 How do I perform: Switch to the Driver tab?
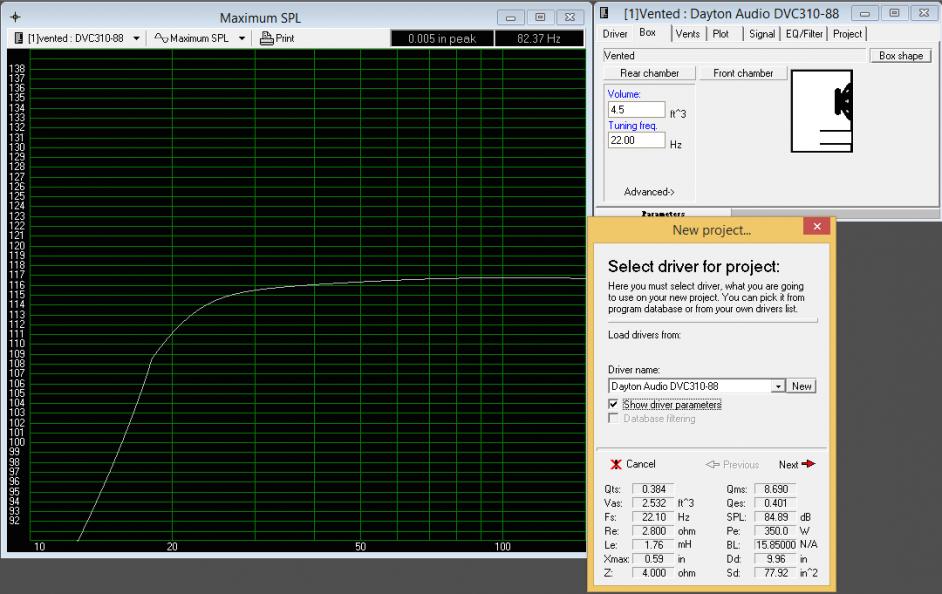tap(615, 34)
